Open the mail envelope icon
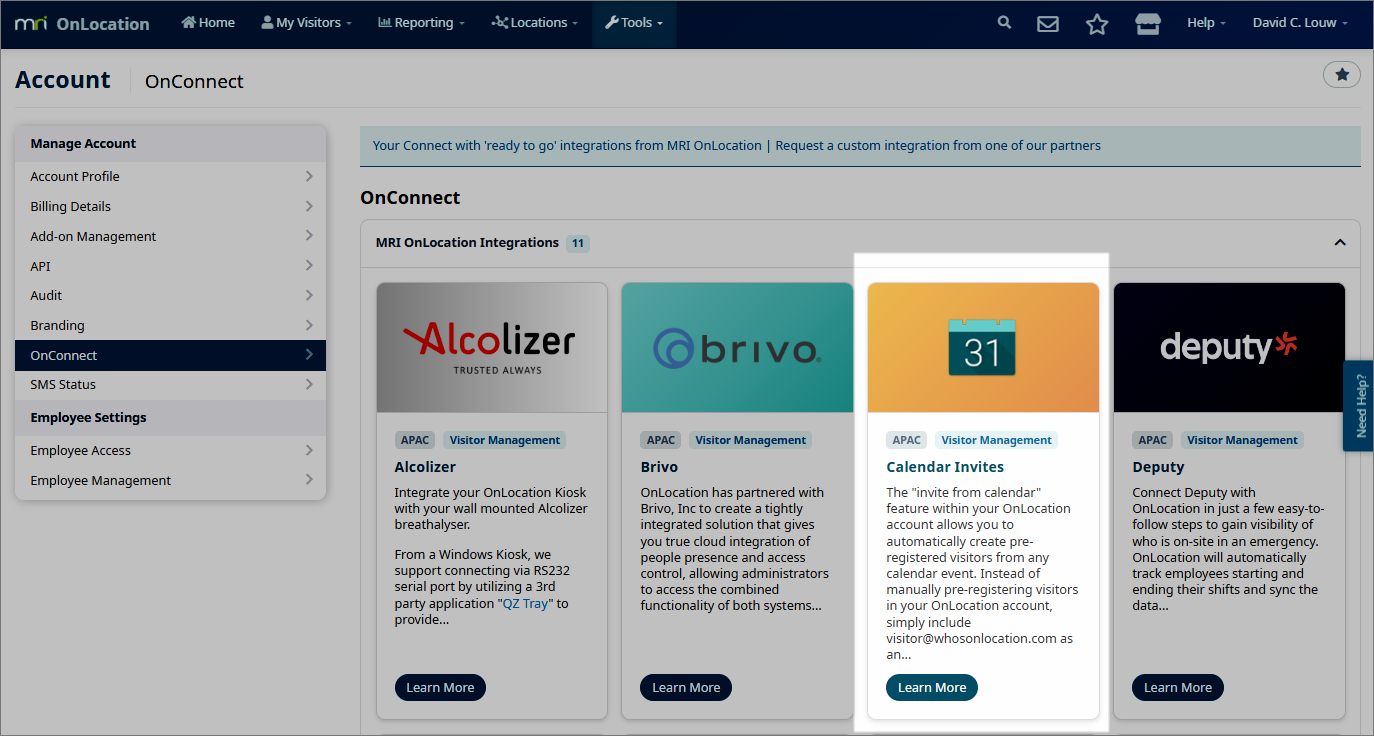 point(1047,24)
